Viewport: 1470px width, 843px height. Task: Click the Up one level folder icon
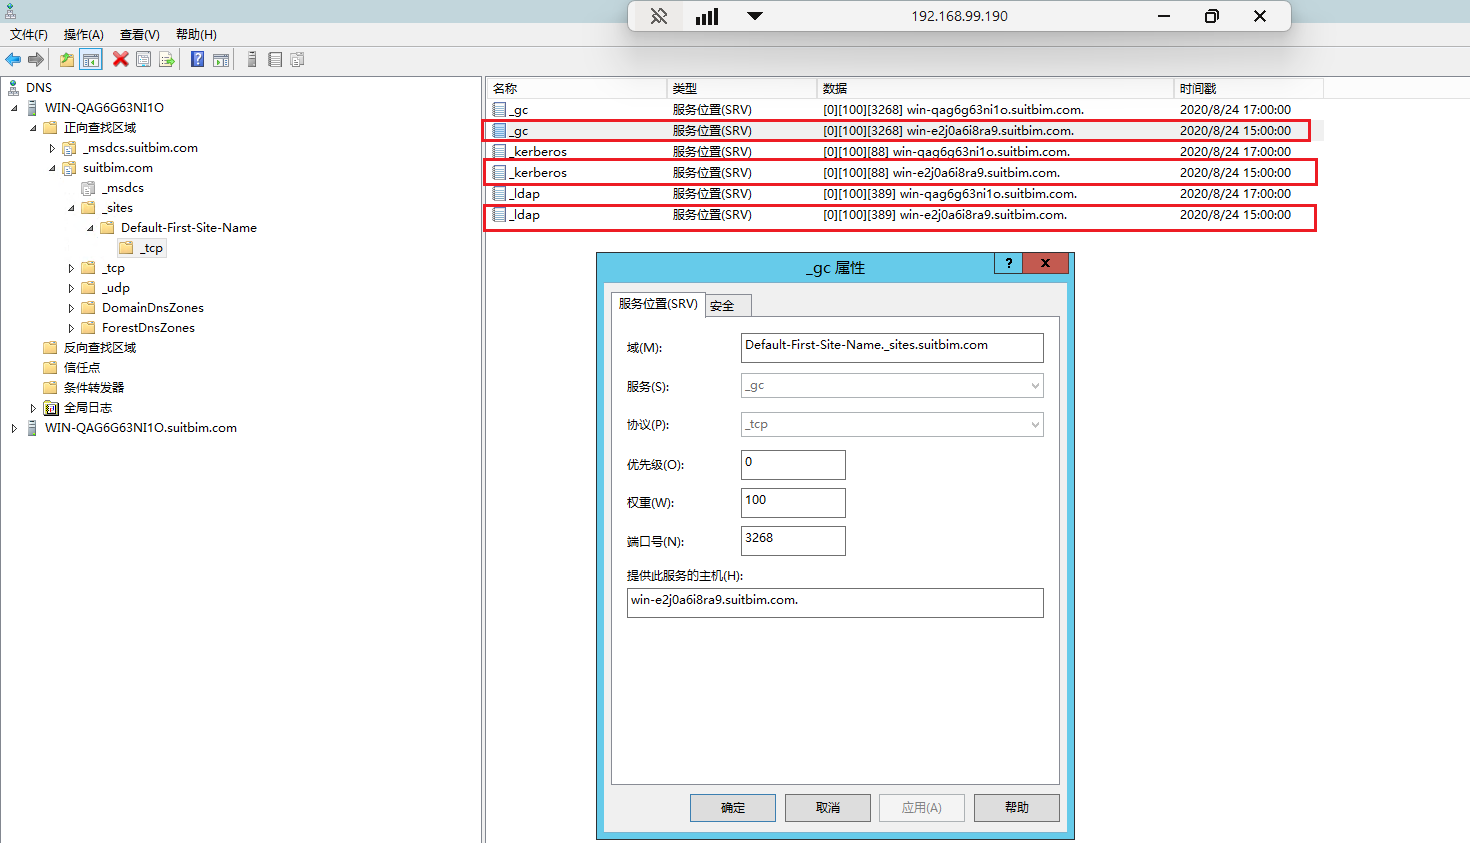[x=67, y=60]
